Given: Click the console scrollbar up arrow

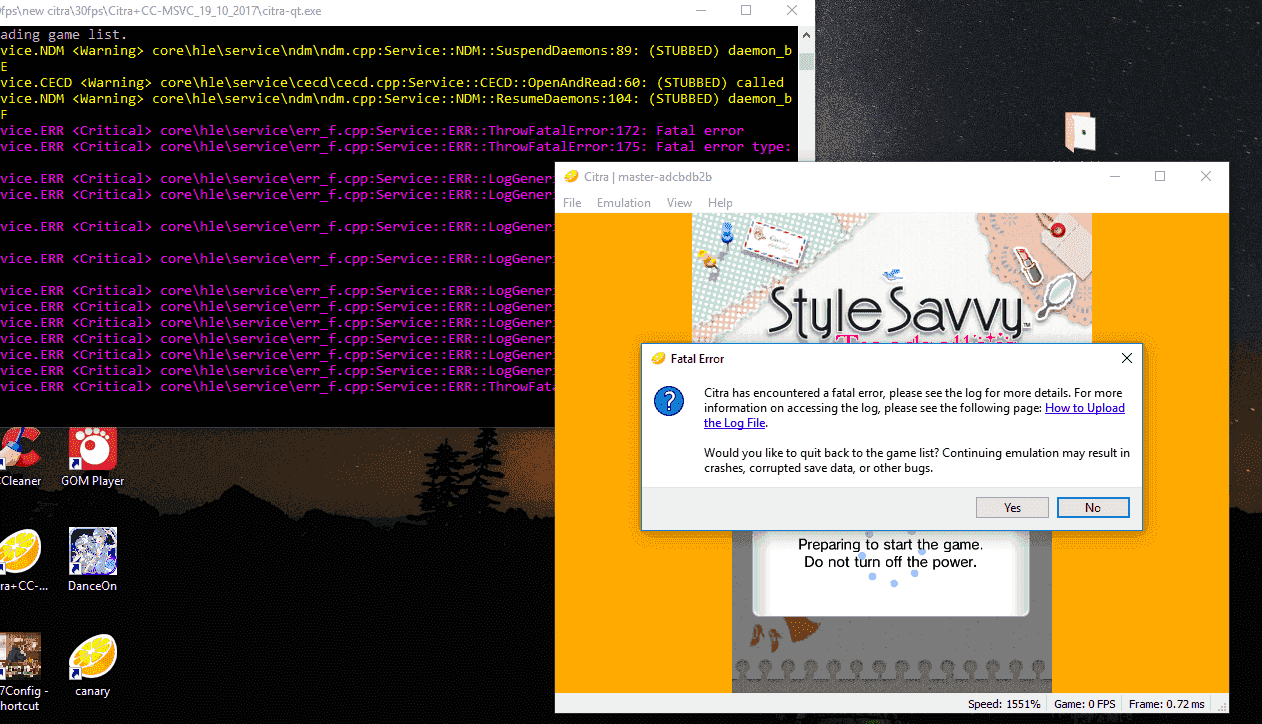Looking at the screenshot, I should pyautogui.click(x=806, y=35).
